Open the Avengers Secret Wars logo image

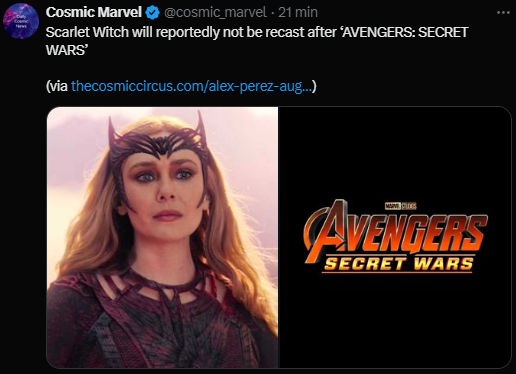(395, 237)
